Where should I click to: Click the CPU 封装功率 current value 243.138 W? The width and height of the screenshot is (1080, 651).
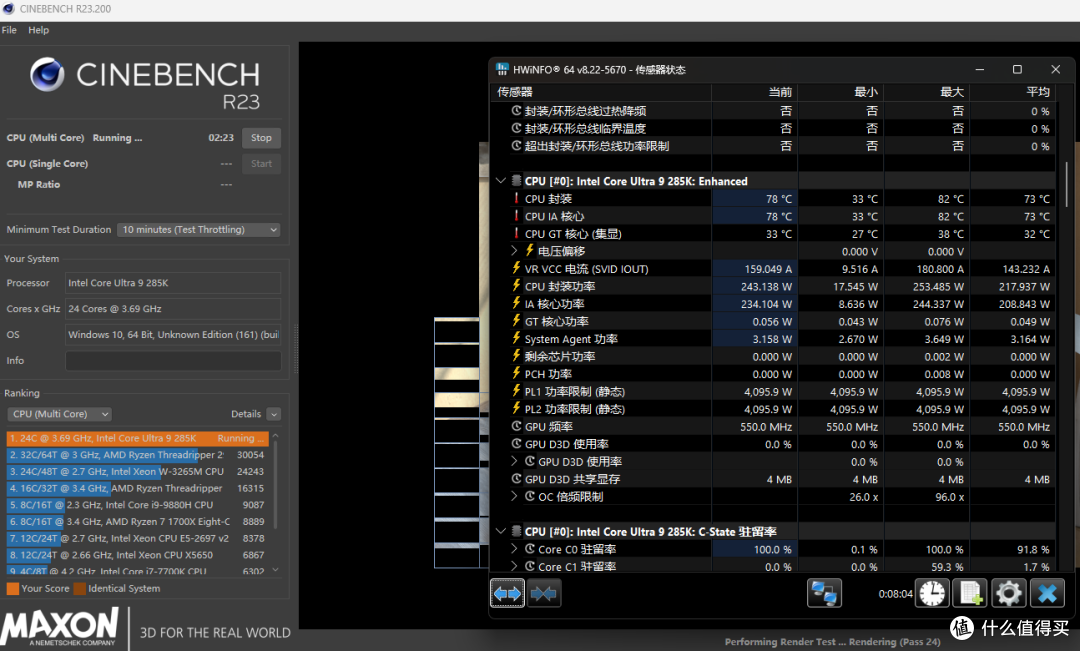(767, 286)
